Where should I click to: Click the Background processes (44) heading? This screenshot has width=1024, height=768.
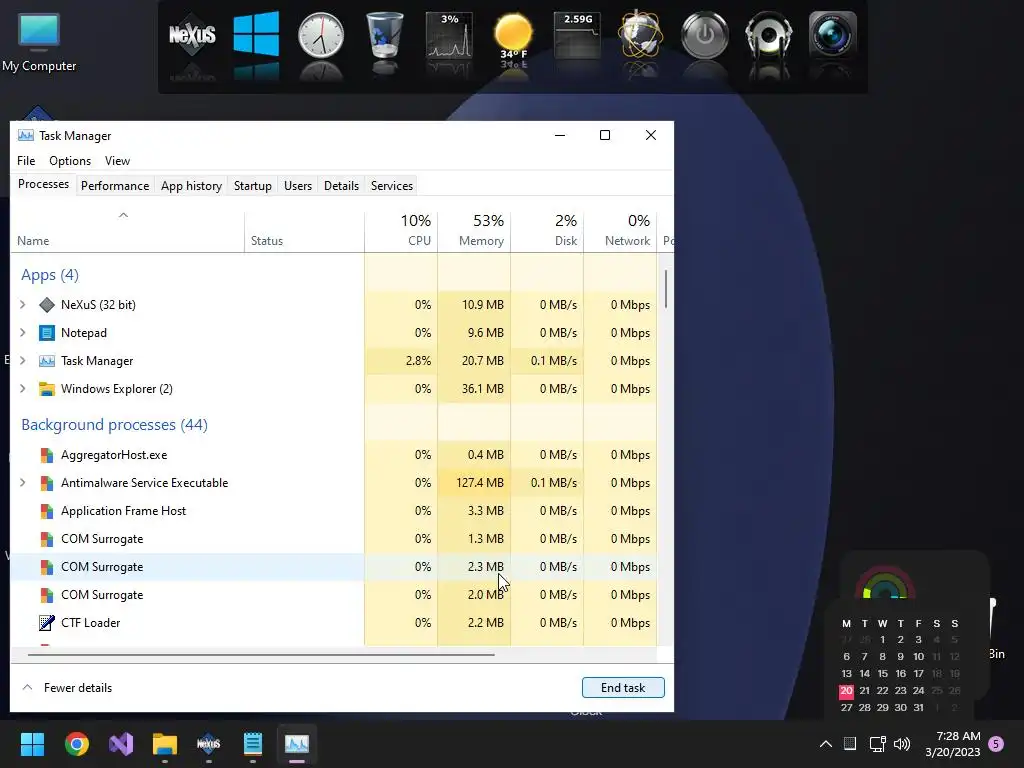(114, 424)
